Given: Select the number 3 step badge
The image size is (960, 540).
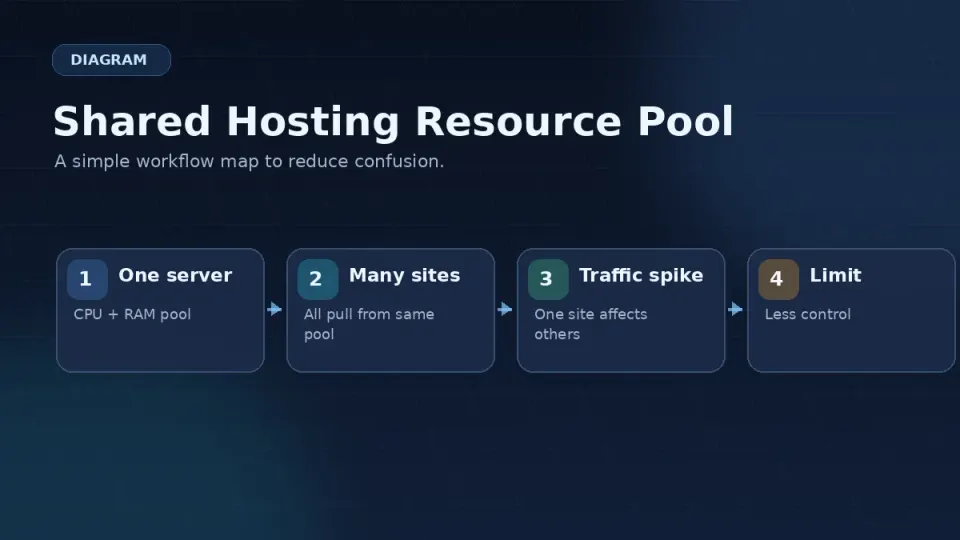Looking at the screenshot, I should click(x=548, y=279).
